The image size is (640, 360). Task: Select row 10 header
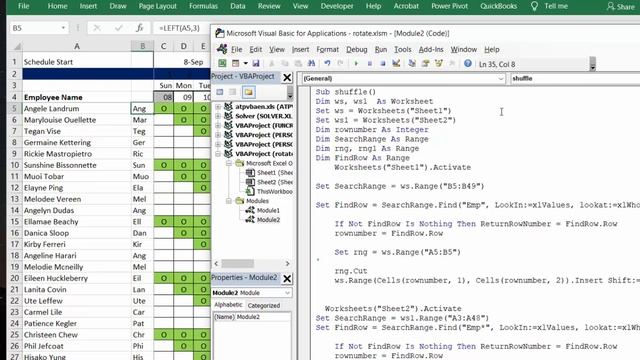(15, 165)
